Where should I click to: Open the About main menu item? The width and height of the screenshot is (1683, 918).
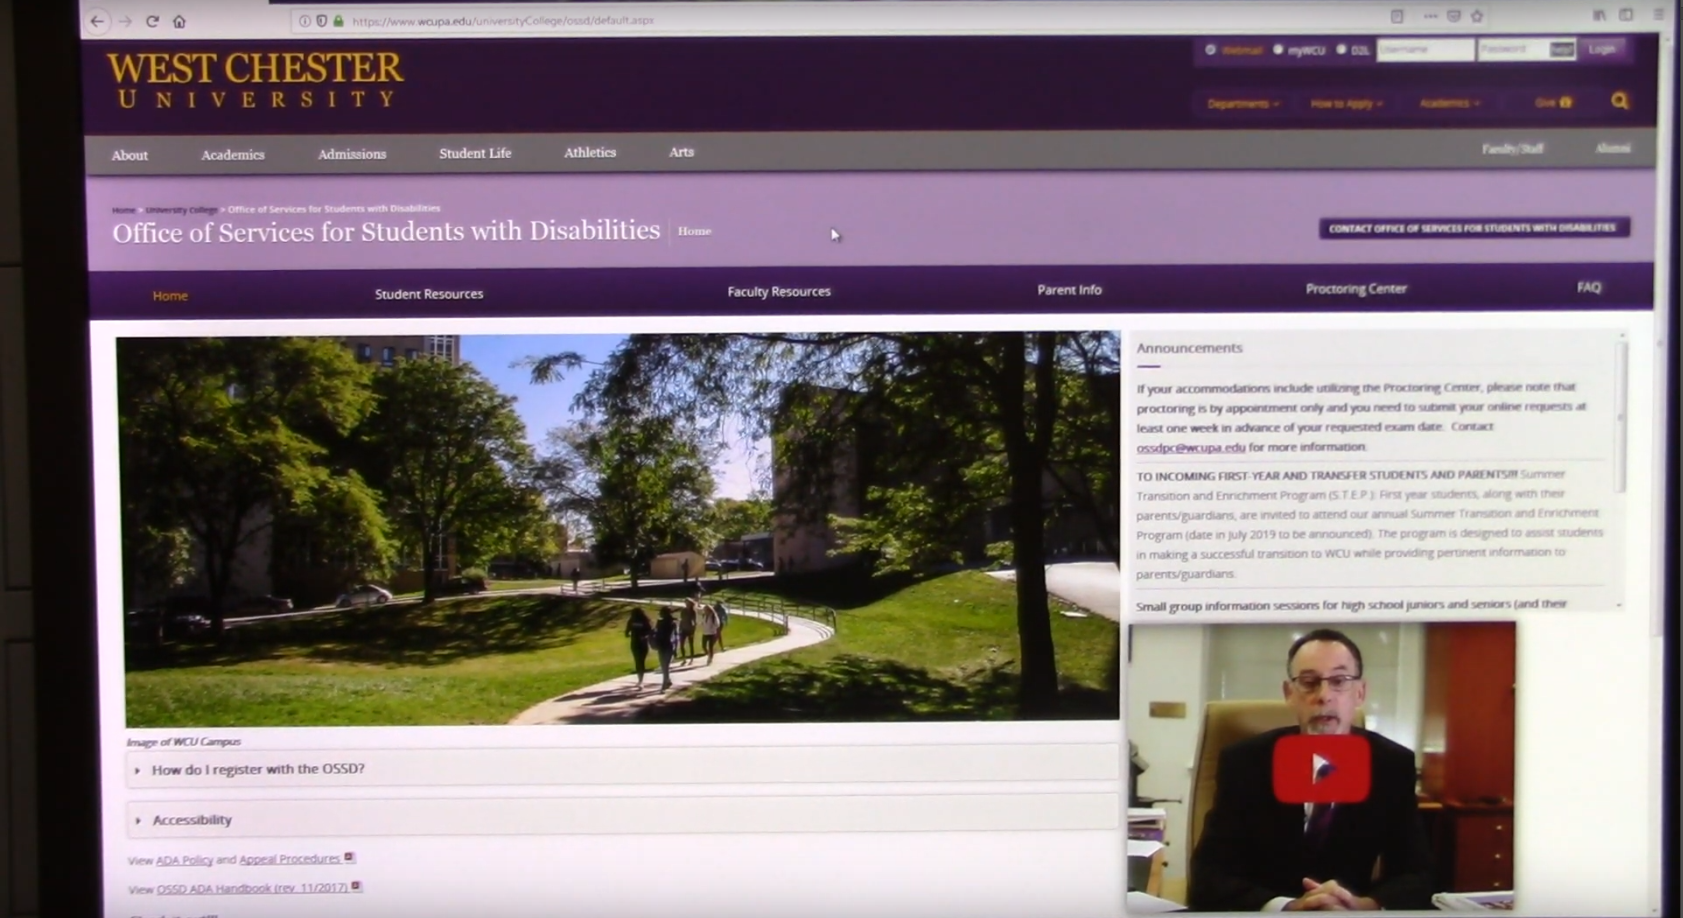tap(130, 155)
